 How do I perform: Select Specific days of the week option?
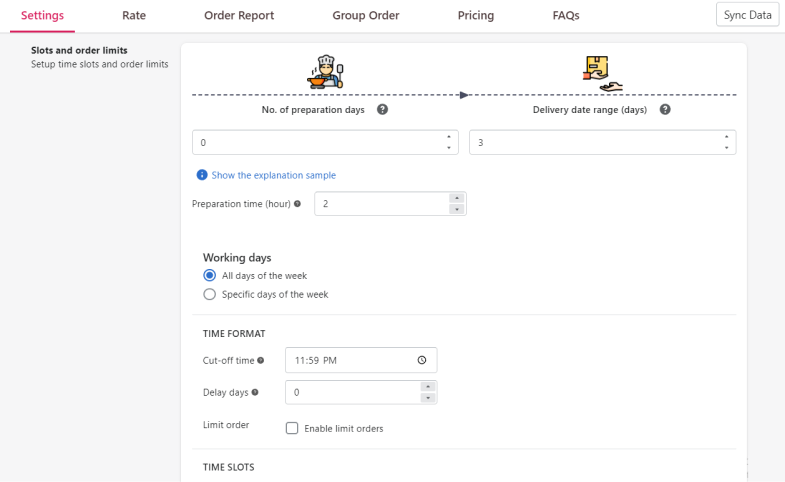coord(209,294)
